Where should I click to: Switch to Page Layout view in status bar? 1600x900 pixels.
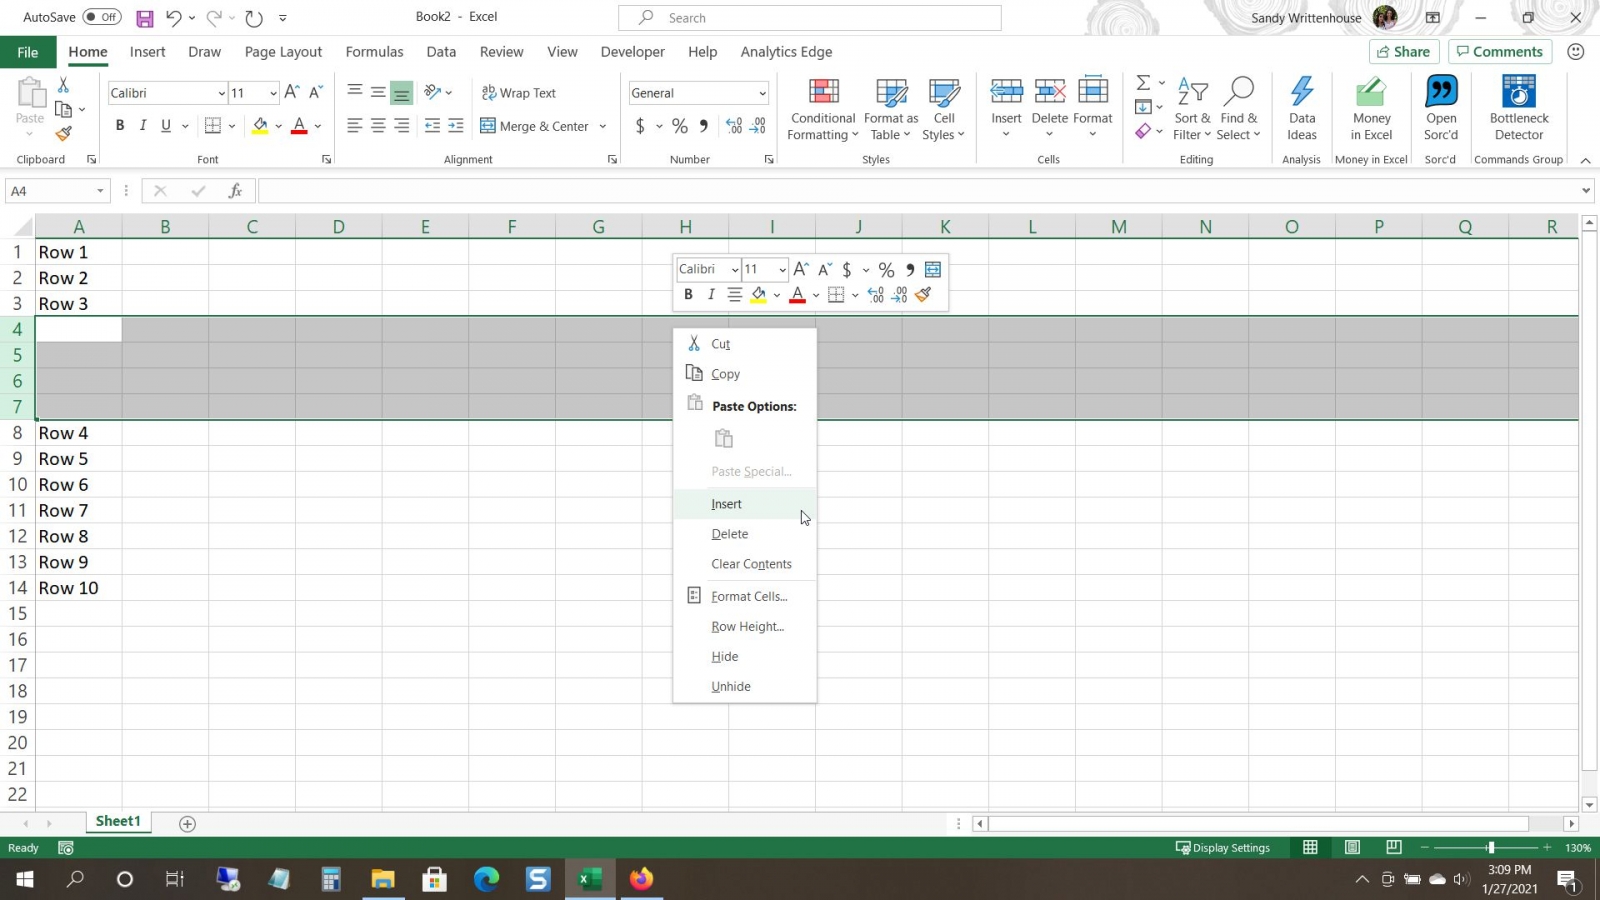tap(1352, 848)
